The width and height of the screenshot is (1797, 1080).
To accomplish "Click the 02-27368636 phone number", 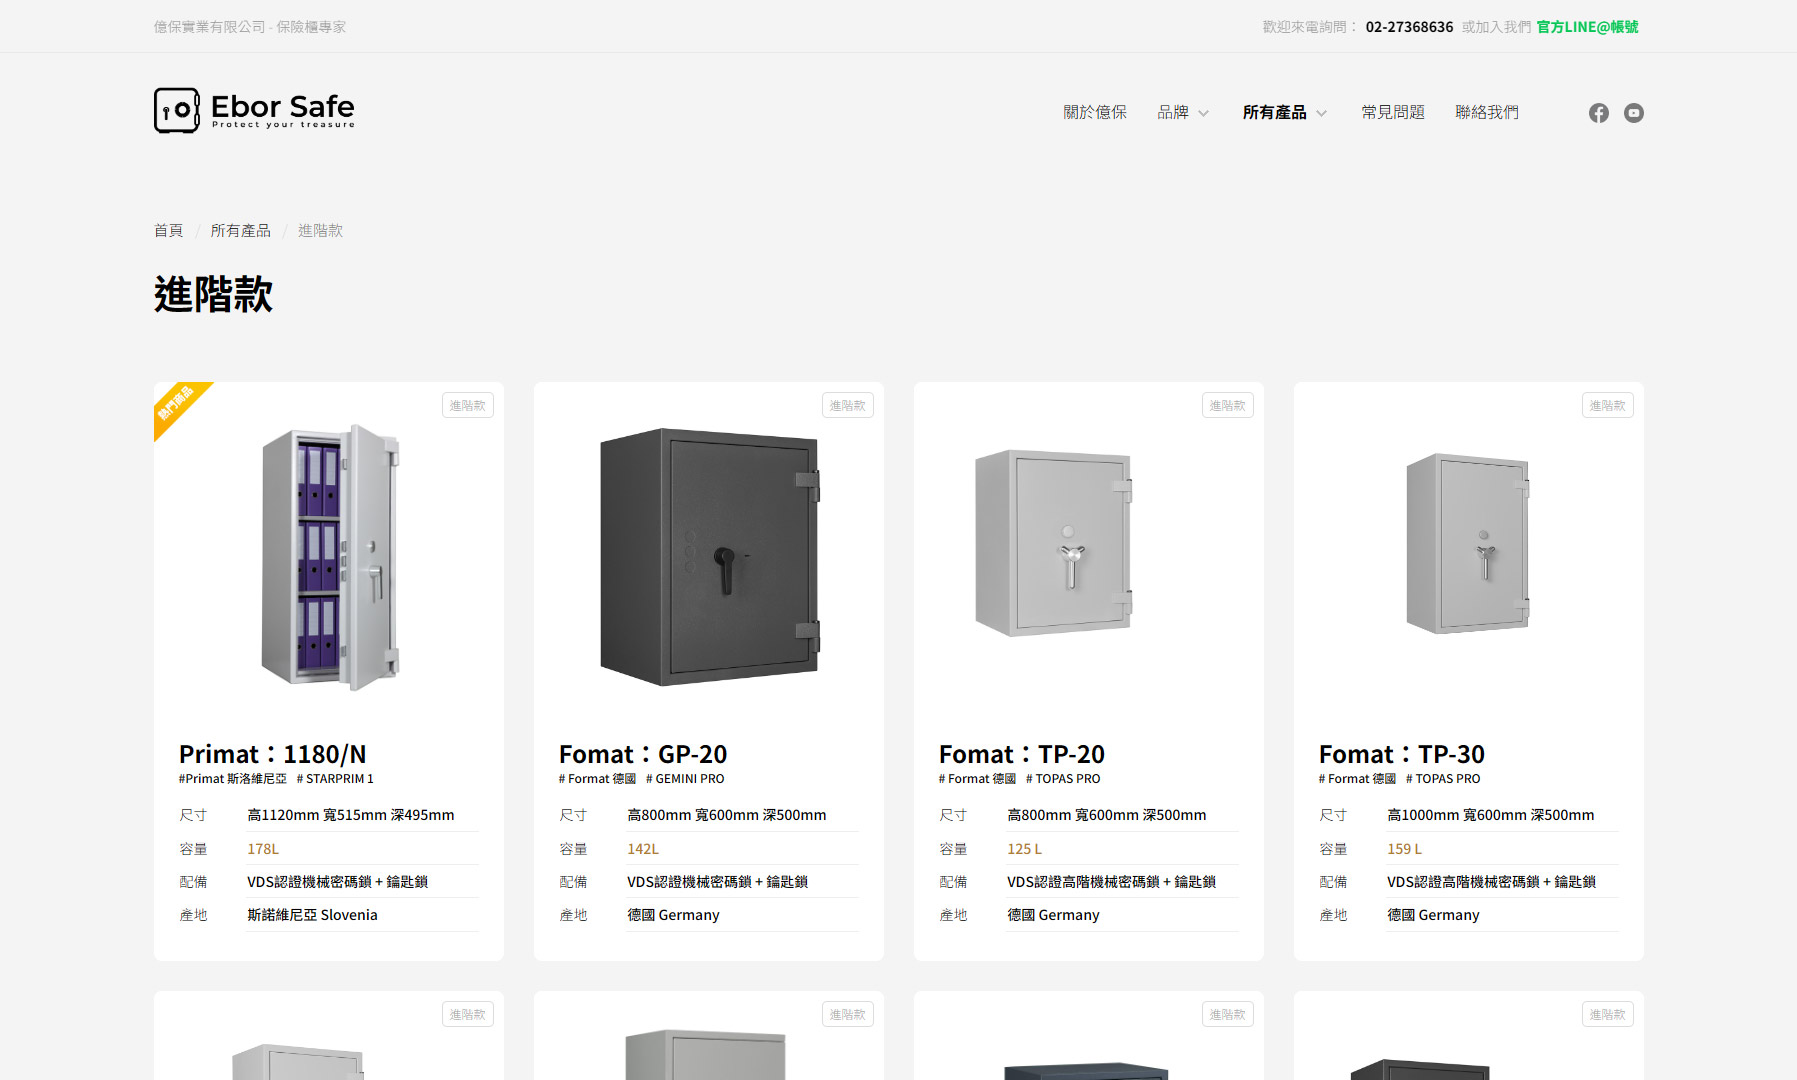I will tap(1409, 27).
